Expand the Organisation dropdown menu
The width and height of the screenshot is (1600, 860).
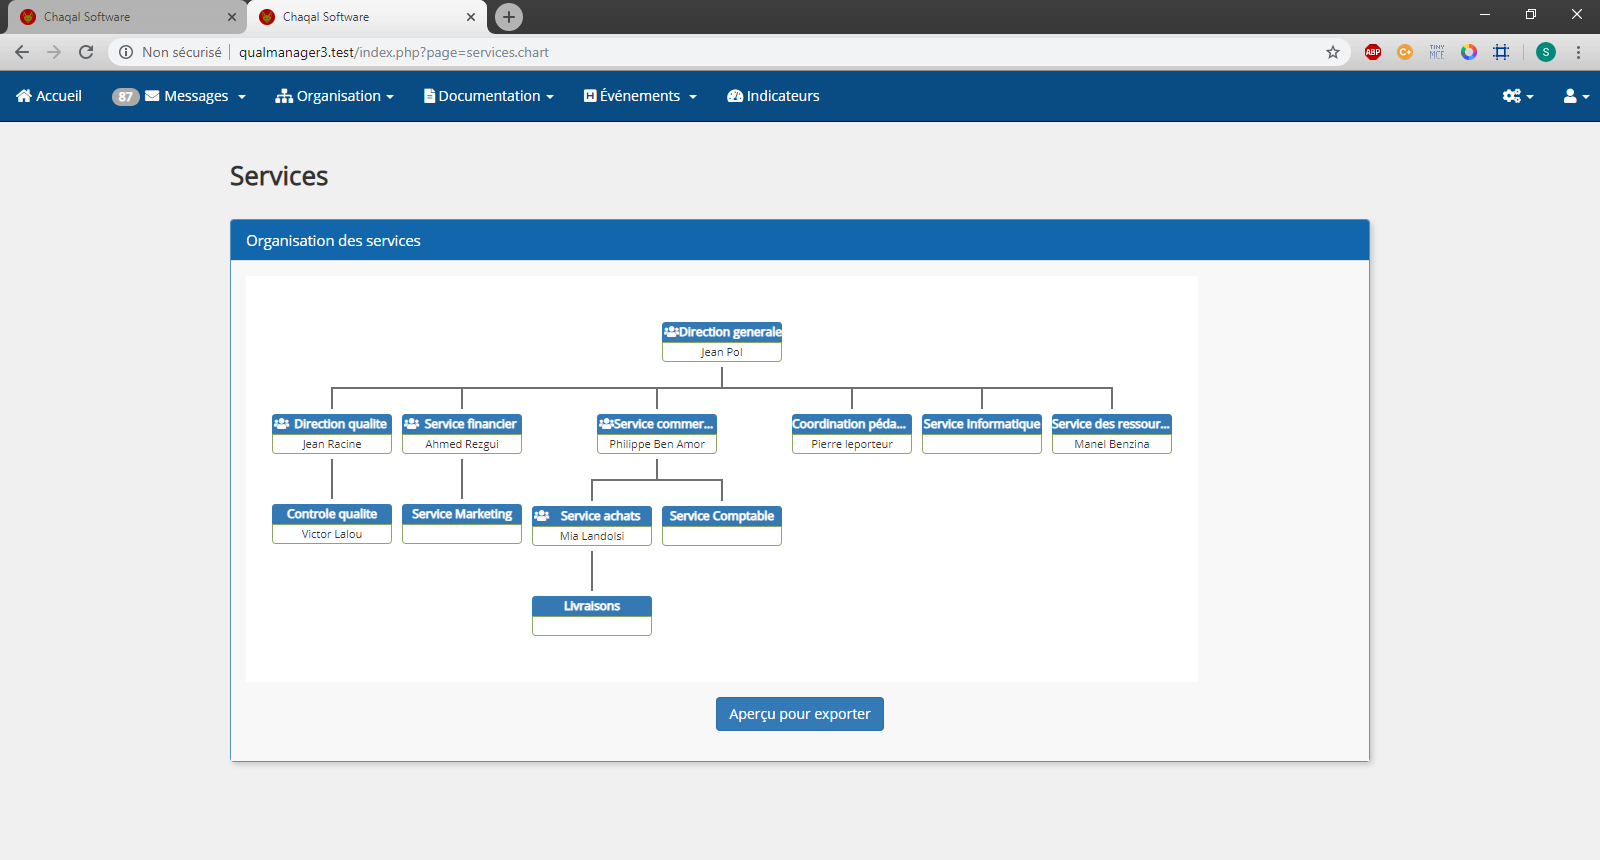coord(335,96)
